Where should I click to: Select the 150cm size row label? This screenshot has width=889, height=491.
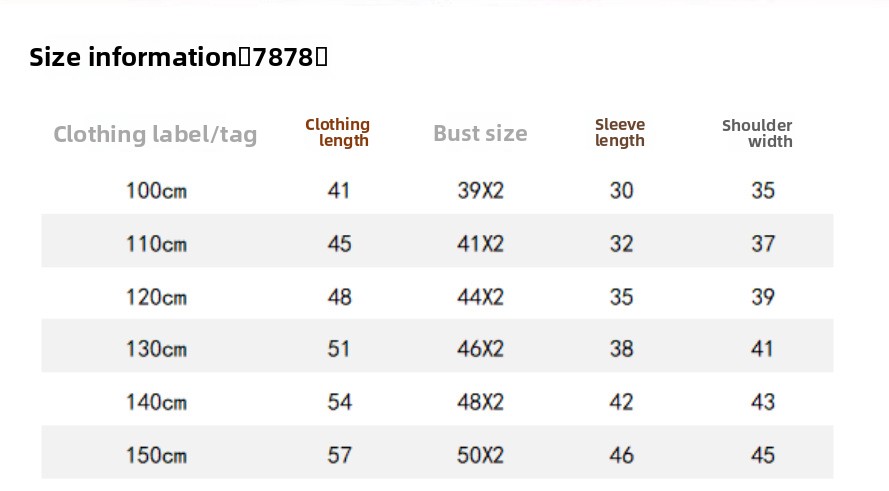tap(156, 455)
